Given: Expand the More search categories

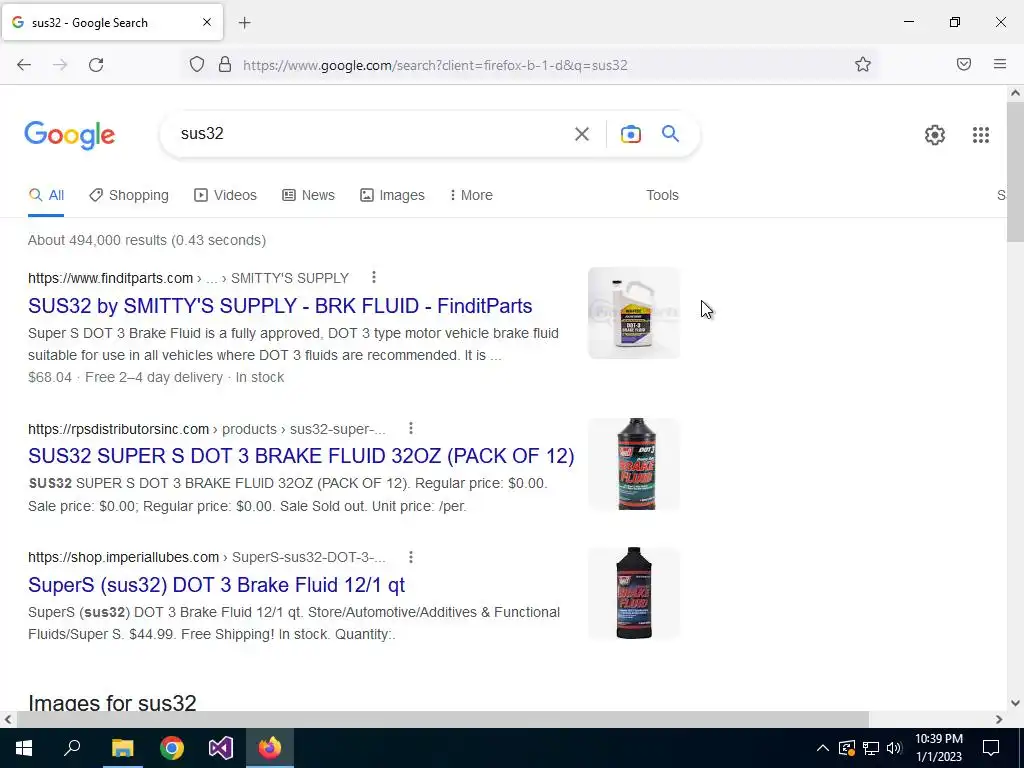Looking at the screenshot, I should click(471, 195).
